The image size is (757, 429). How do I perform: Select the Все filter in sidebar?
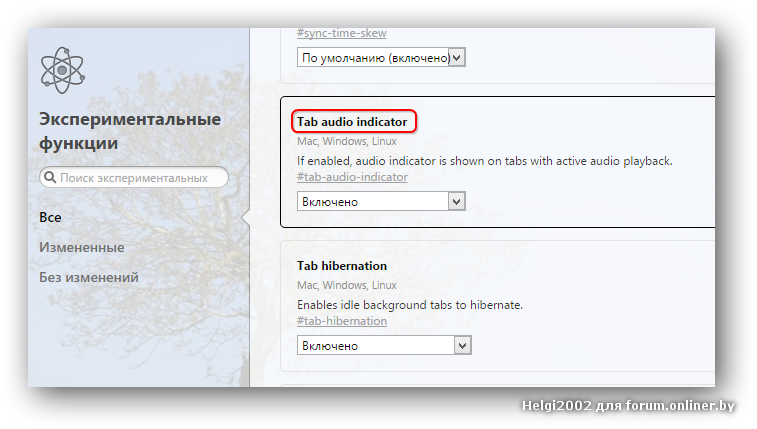pos(50,218)
